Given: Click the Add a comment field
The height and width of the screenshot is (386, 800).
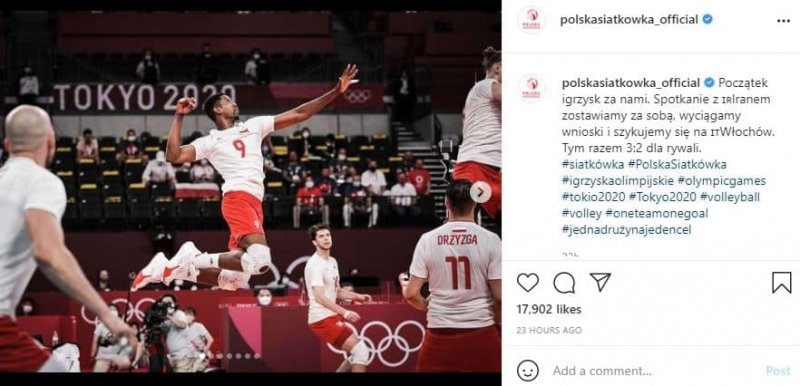Looking at the screenshot, I should click(x=653, y=371).
